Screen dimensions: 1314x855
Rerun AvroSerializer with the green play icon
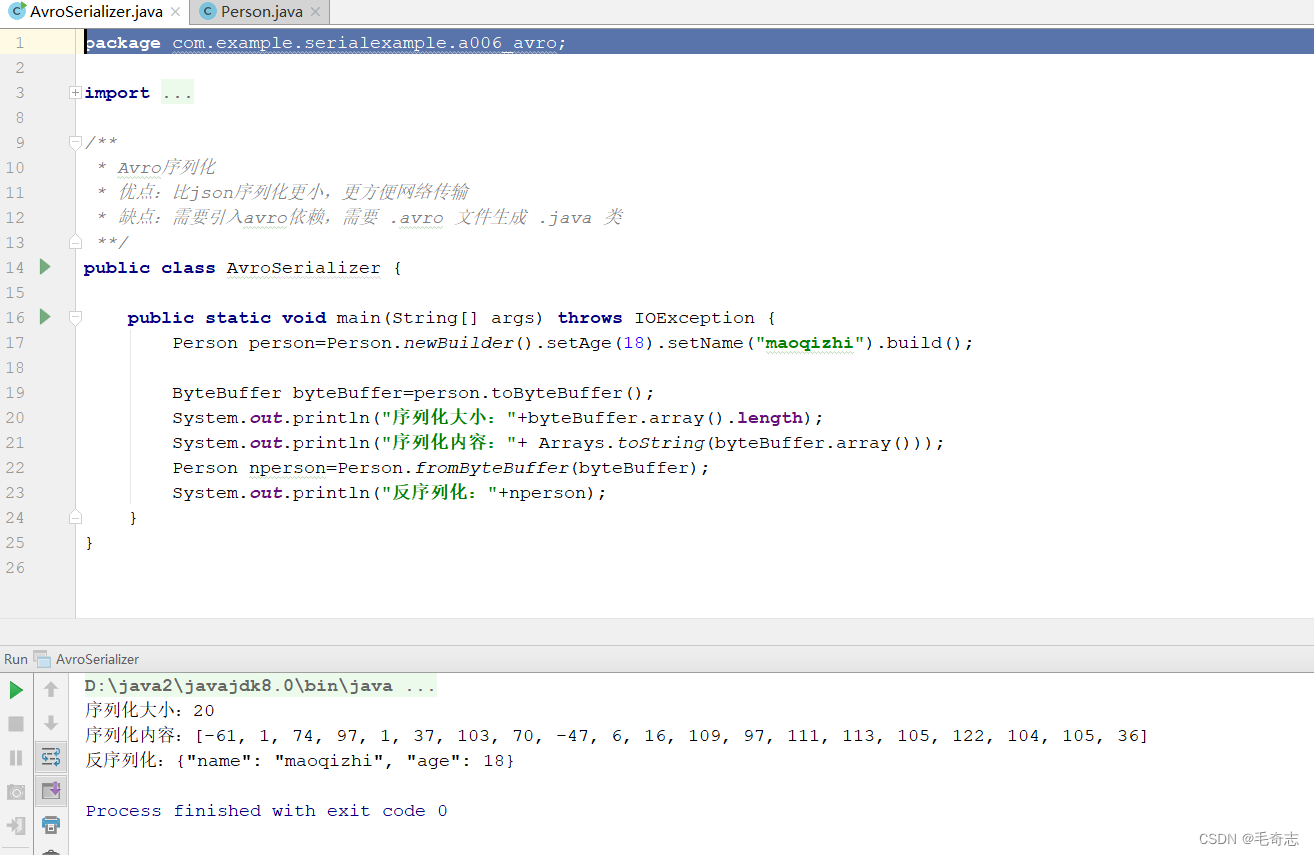pyautogui.click(x=16, y=690)
